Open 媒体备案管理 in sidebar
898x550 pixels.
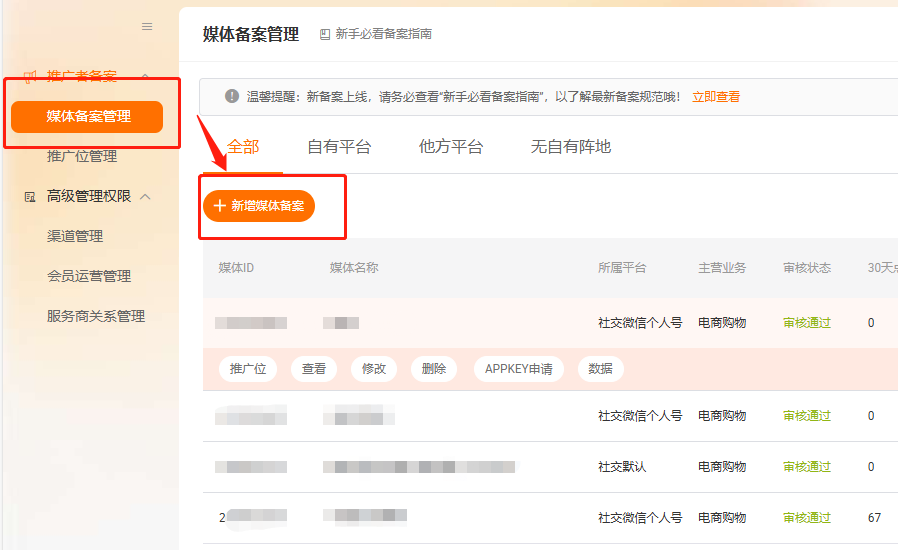click(88, 116)
